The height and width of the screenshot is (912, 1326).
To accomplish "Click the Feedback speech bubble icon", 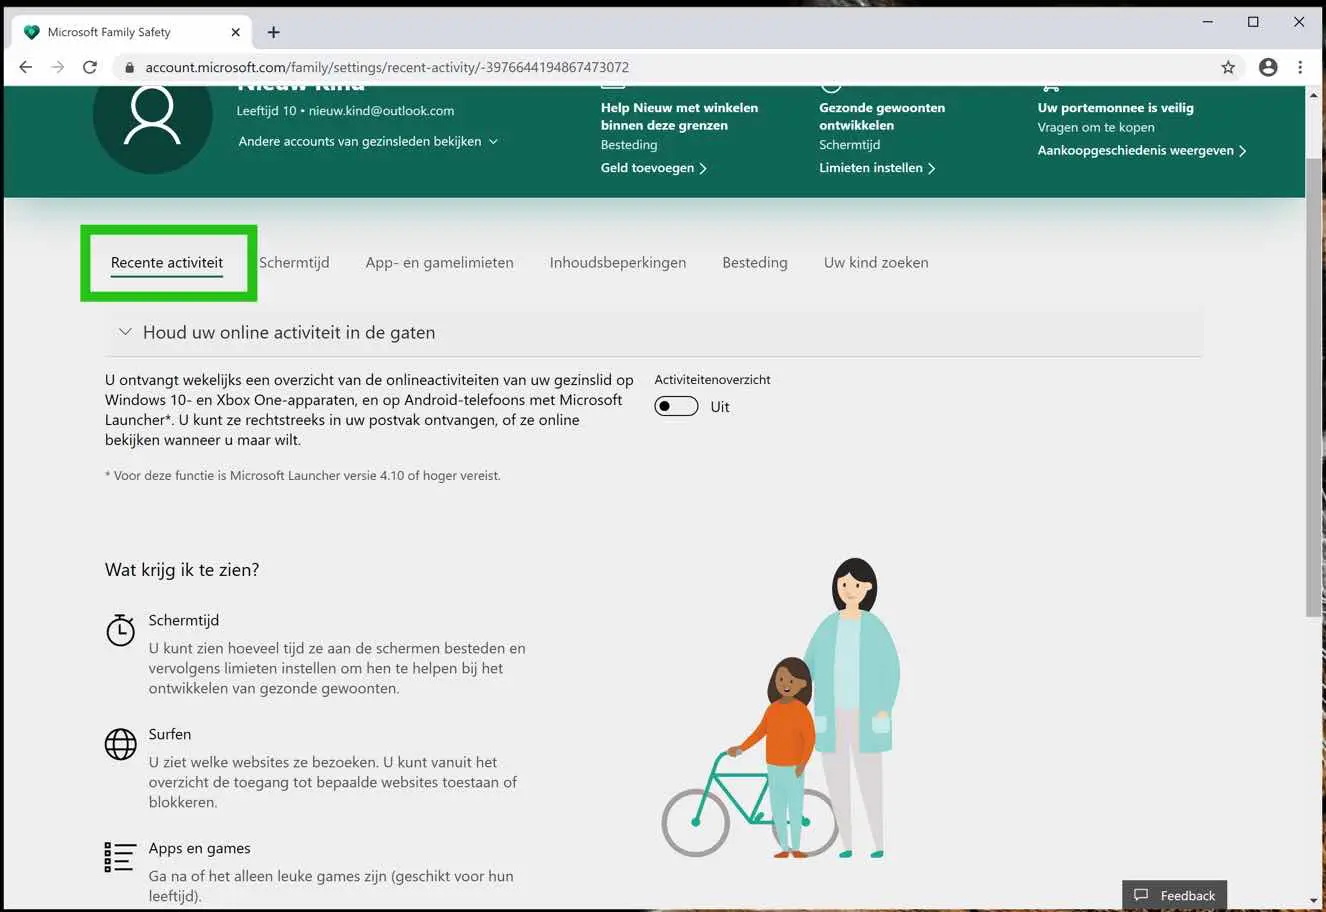I will tap(1141, 895).
